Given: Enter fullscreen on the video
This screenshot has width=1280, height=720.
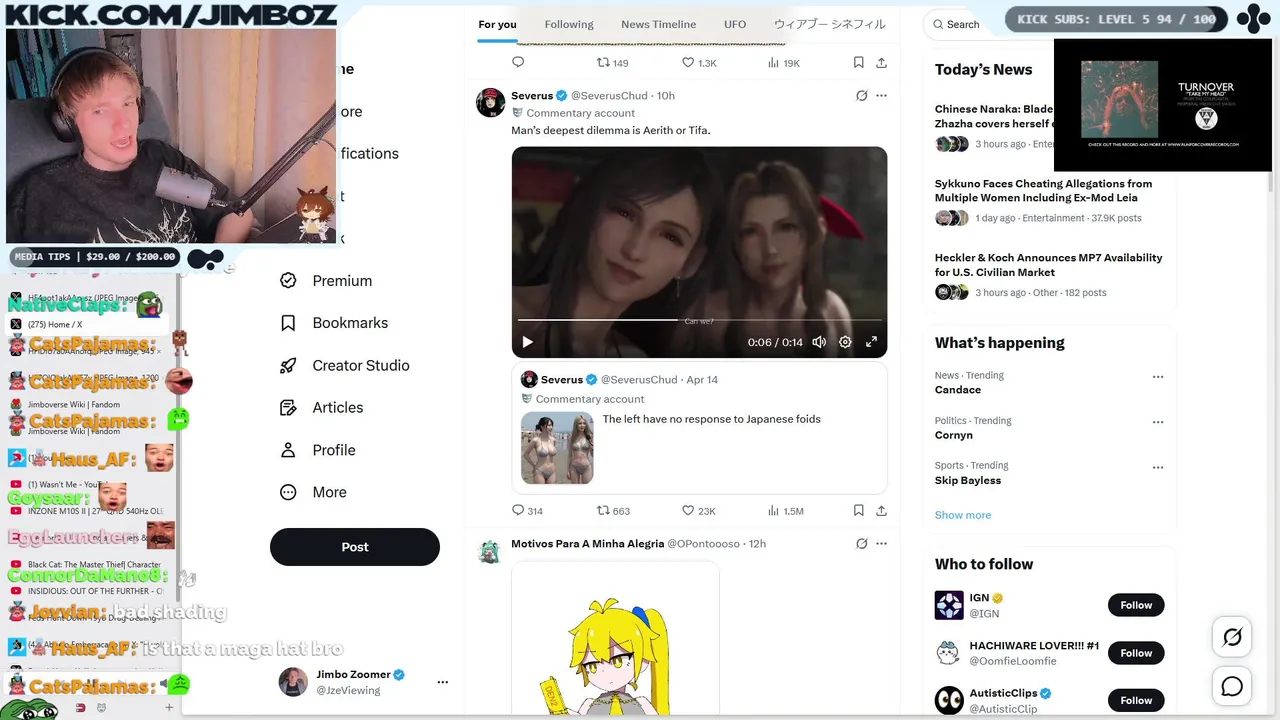Looking at the screenshot, I should coord(871,342).
